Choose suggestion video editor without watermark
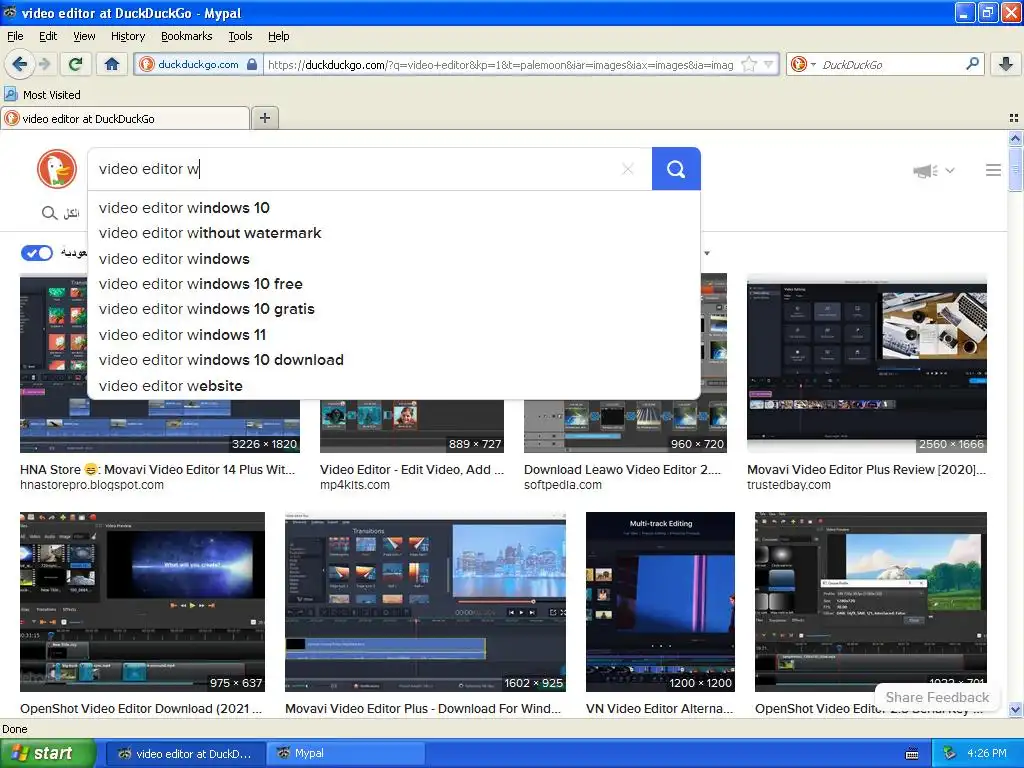This screenshot has height=768, width=1024. (x=394, y=233)
